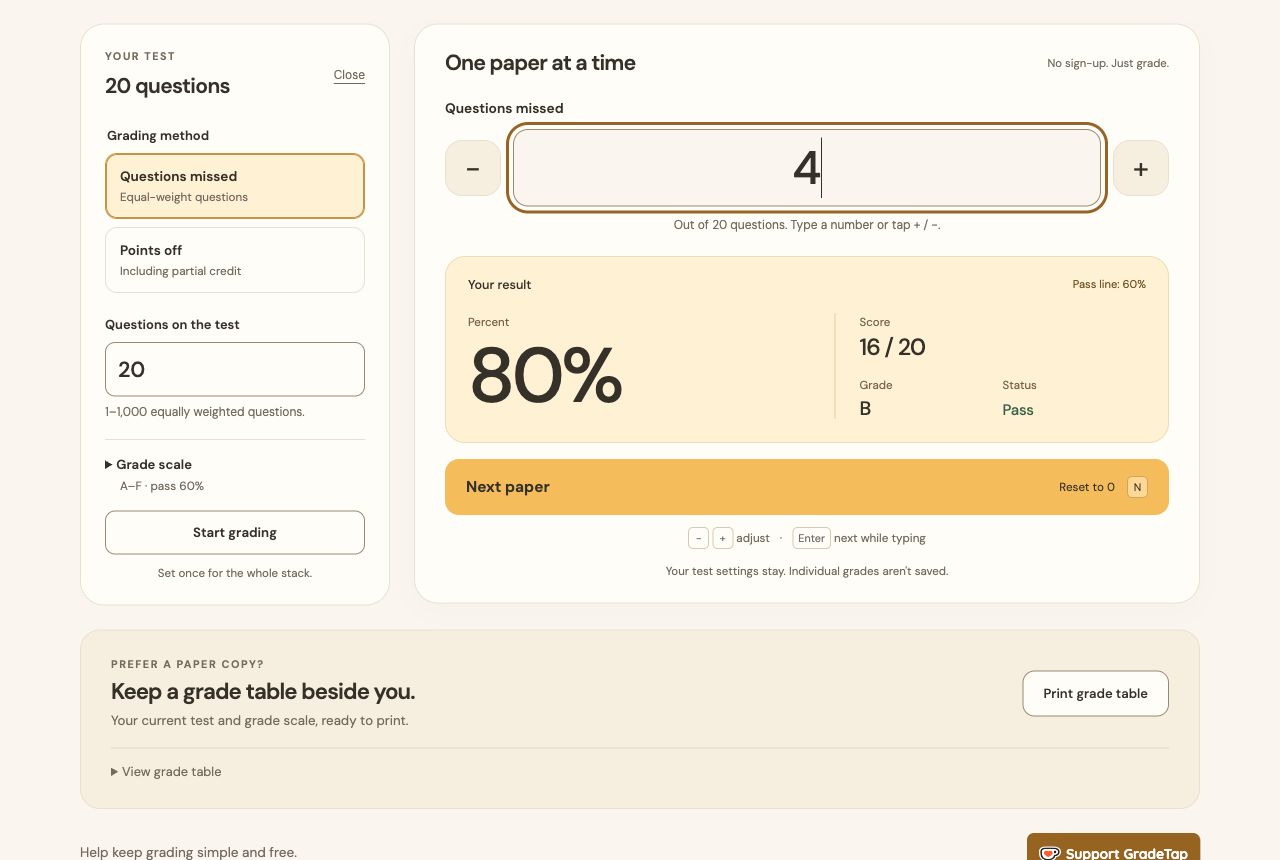Click the small minus key hint

pyautogui.click(x=698, y=538)
